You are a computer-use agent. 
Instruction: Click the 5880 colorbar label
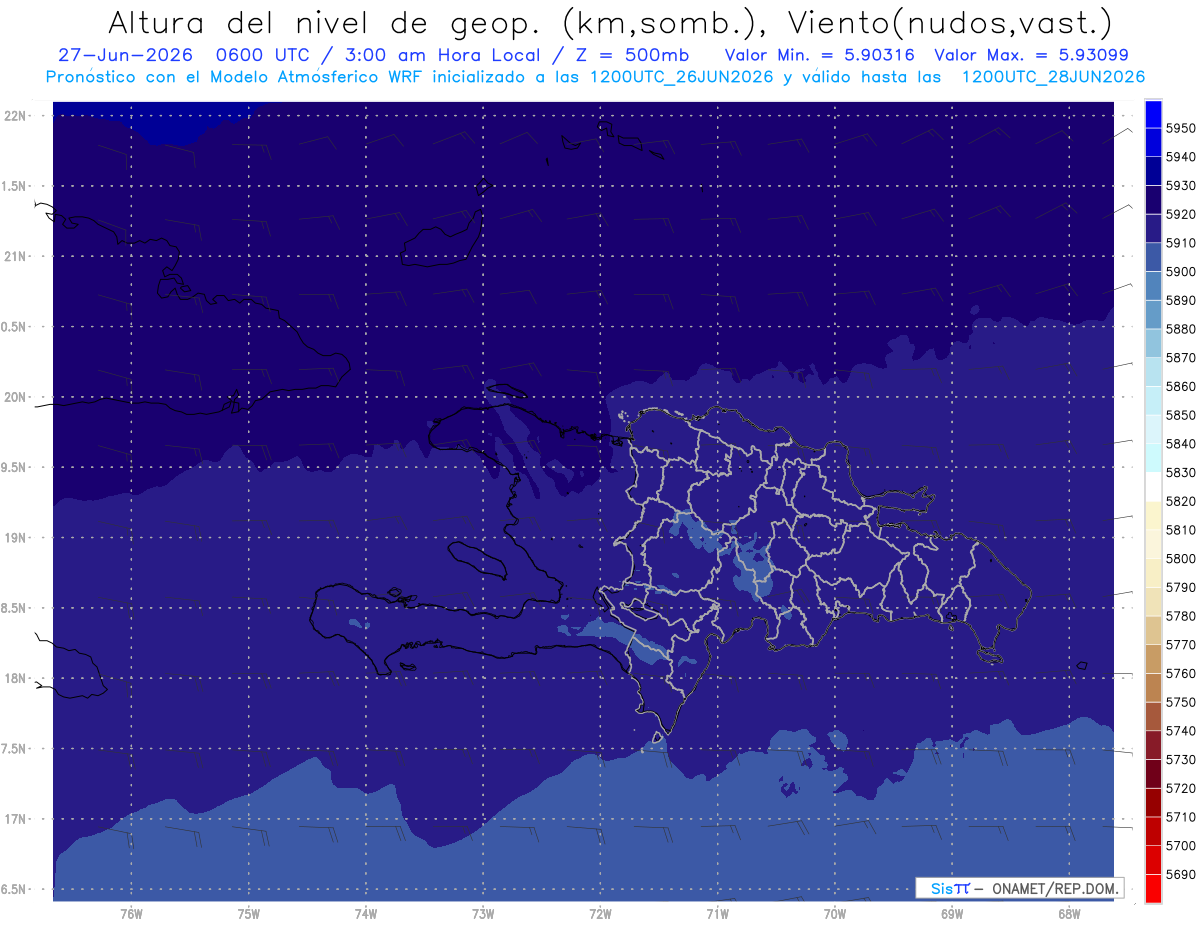1181,329
